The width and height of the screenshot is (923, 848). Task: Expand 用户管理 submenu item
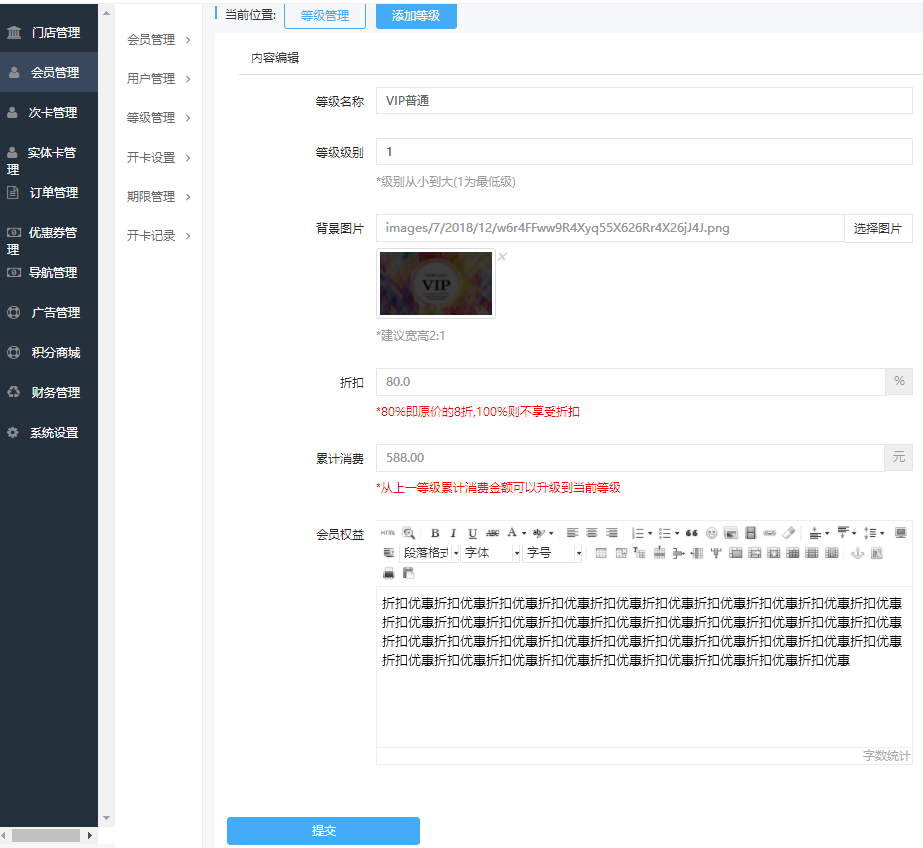click(159, 79)
